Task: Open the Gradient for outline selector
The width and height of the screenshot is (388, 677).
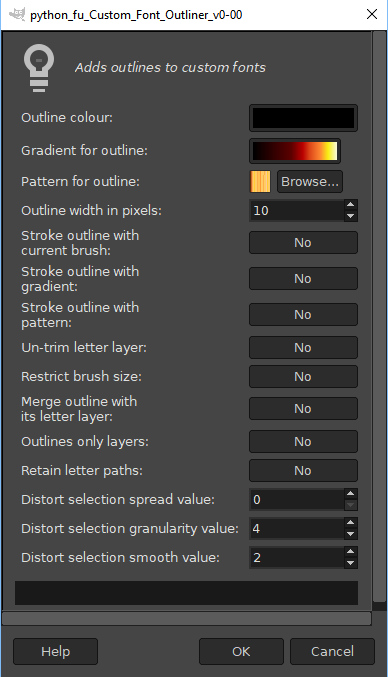Action: (x=295, y=151)
